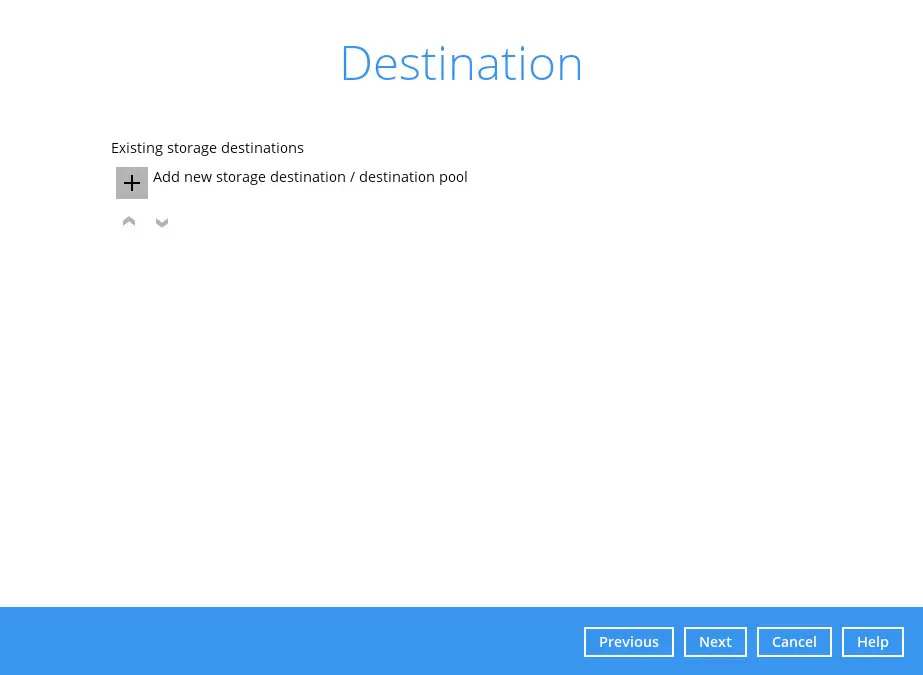Image resolution: width=923 pixels, height=675 pixels.
Task: Move destination up with upward chevron
Action: (x=129, y=221)
